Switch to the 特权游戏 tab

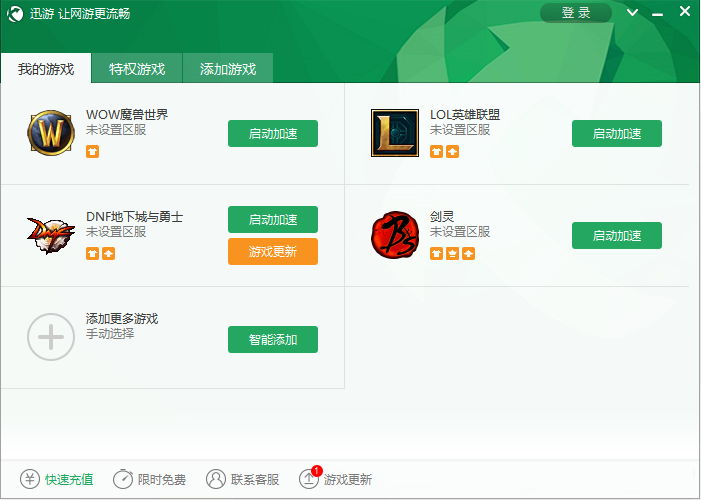tap(137, 68)
